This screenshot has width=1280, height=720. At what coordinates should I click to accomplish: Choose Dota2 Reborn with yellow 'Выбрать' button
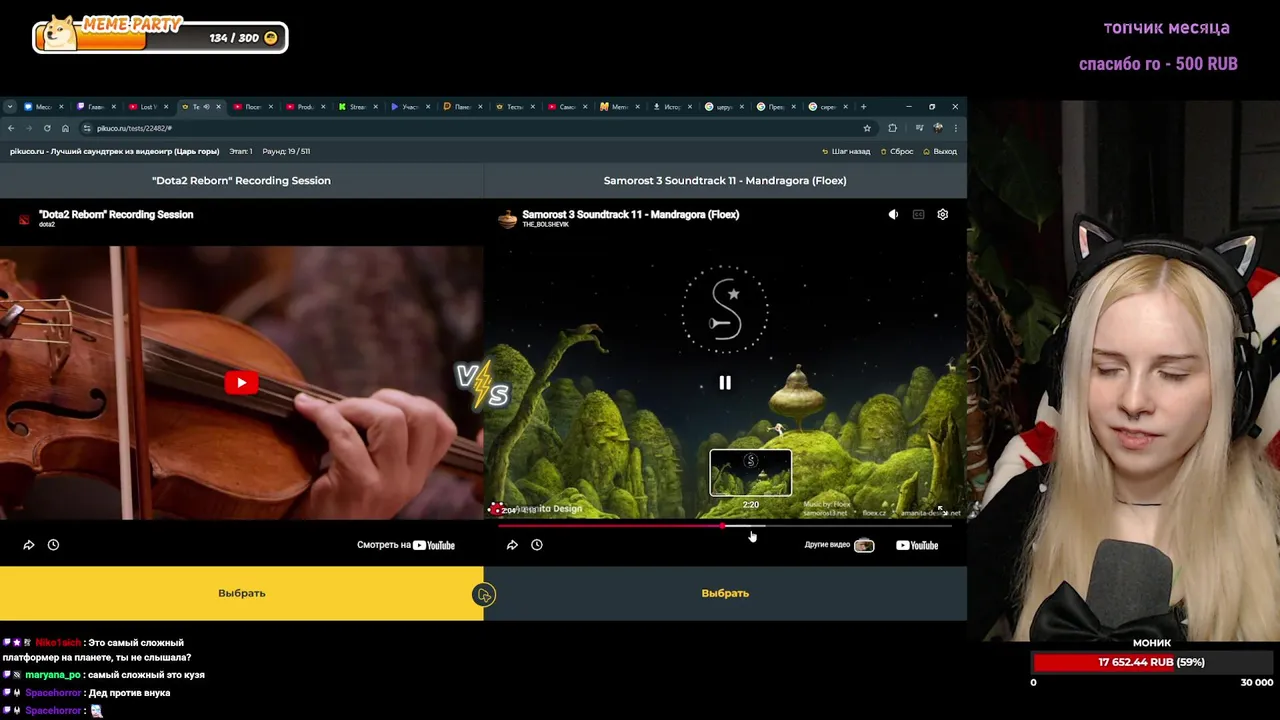(241, 593)
